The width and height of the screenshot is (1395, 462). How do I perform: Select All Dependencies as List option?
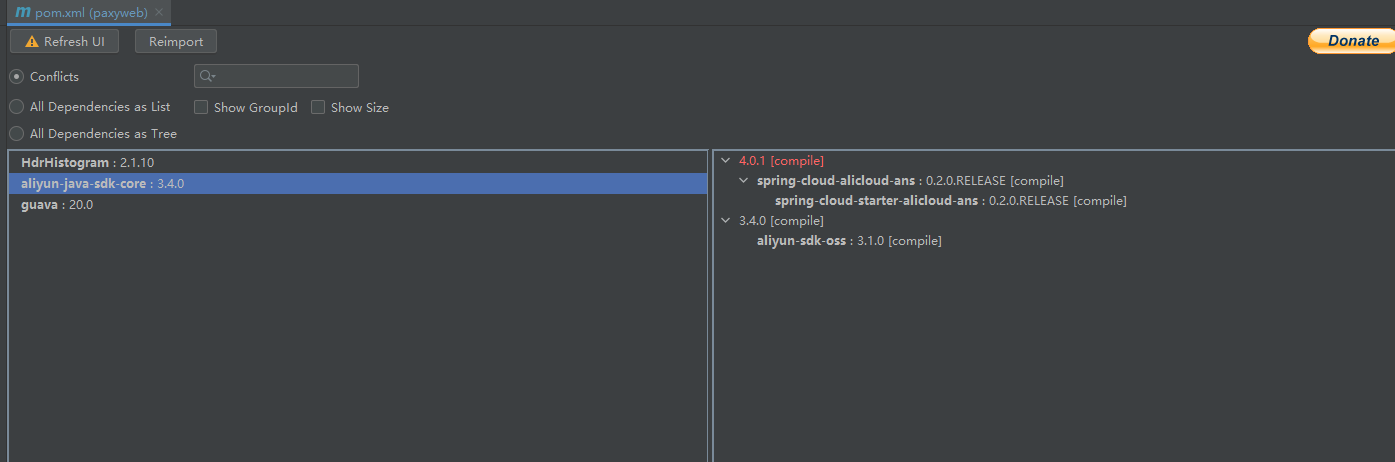coord(17,107)
